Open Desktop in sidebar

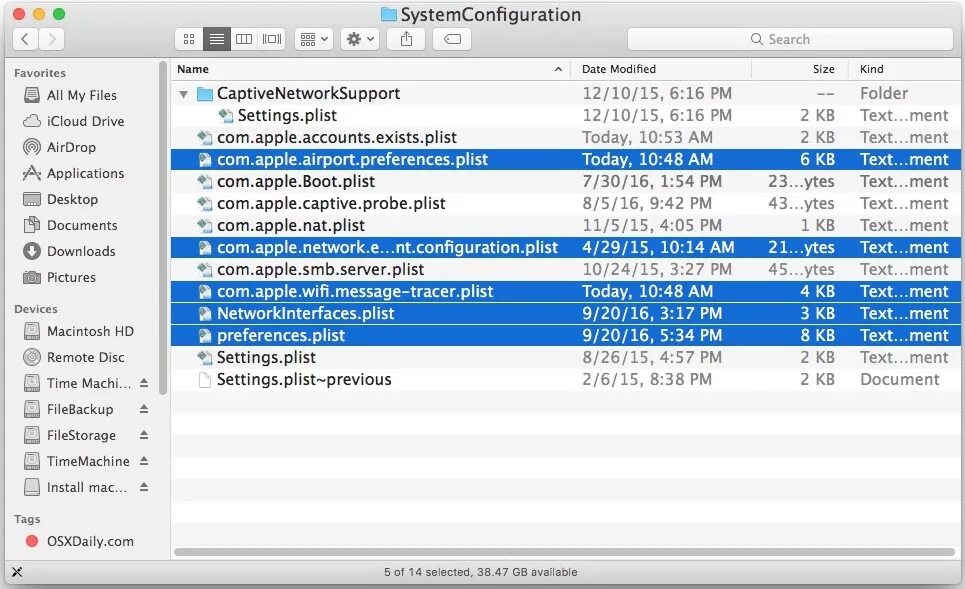[72, 199]
